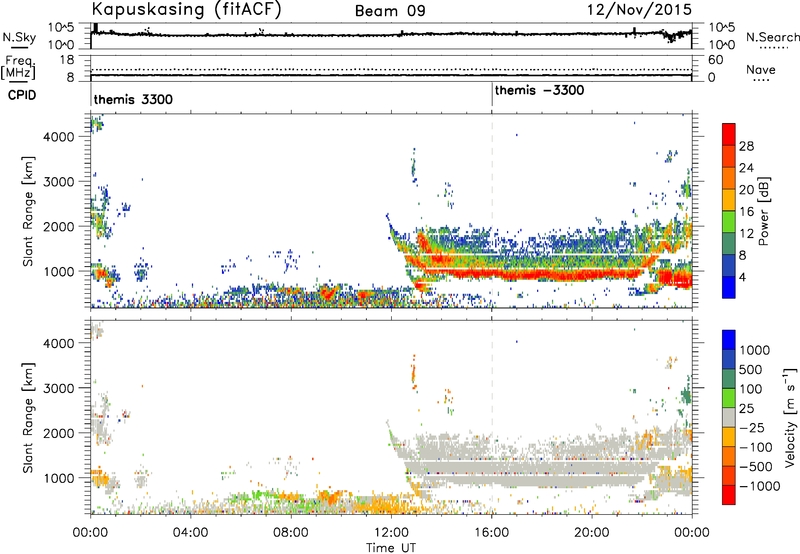Click the "1000" tick on the velocity scale

coord(754,350)
